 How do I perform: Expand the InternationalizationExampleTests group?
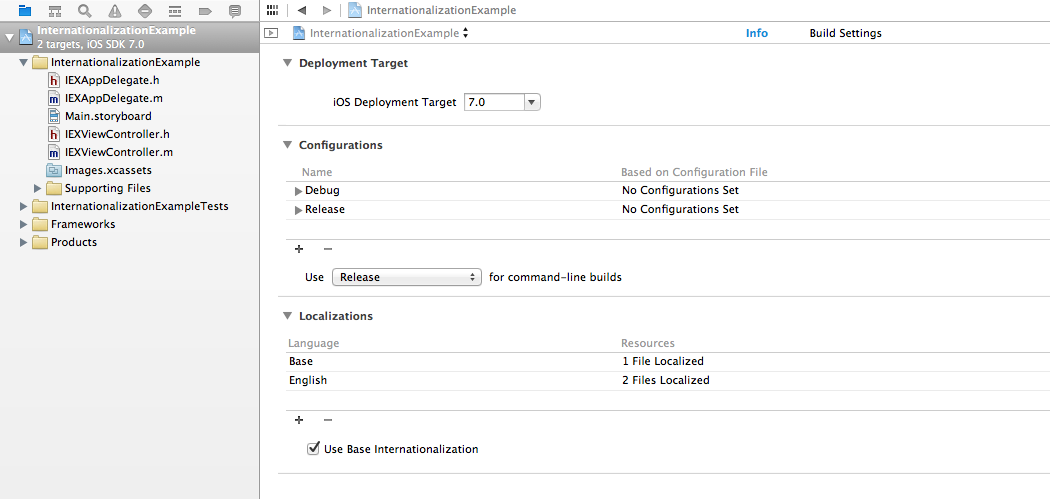pos(24,206)
